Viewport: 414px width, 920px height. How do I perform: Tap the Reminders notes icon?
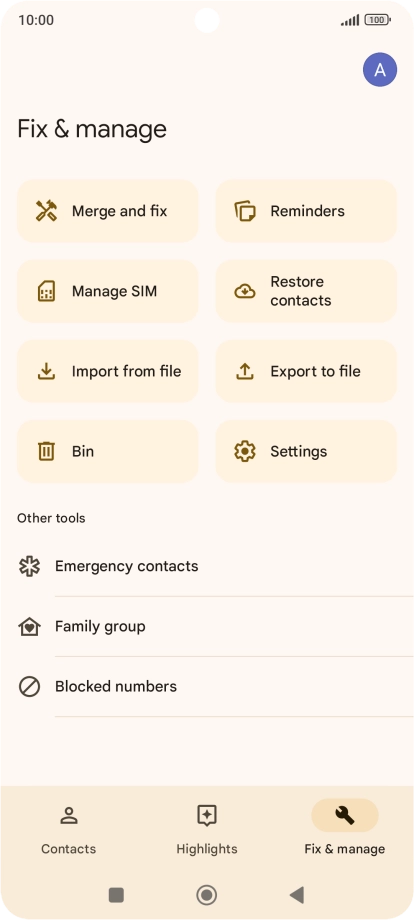tap(245, 211)
